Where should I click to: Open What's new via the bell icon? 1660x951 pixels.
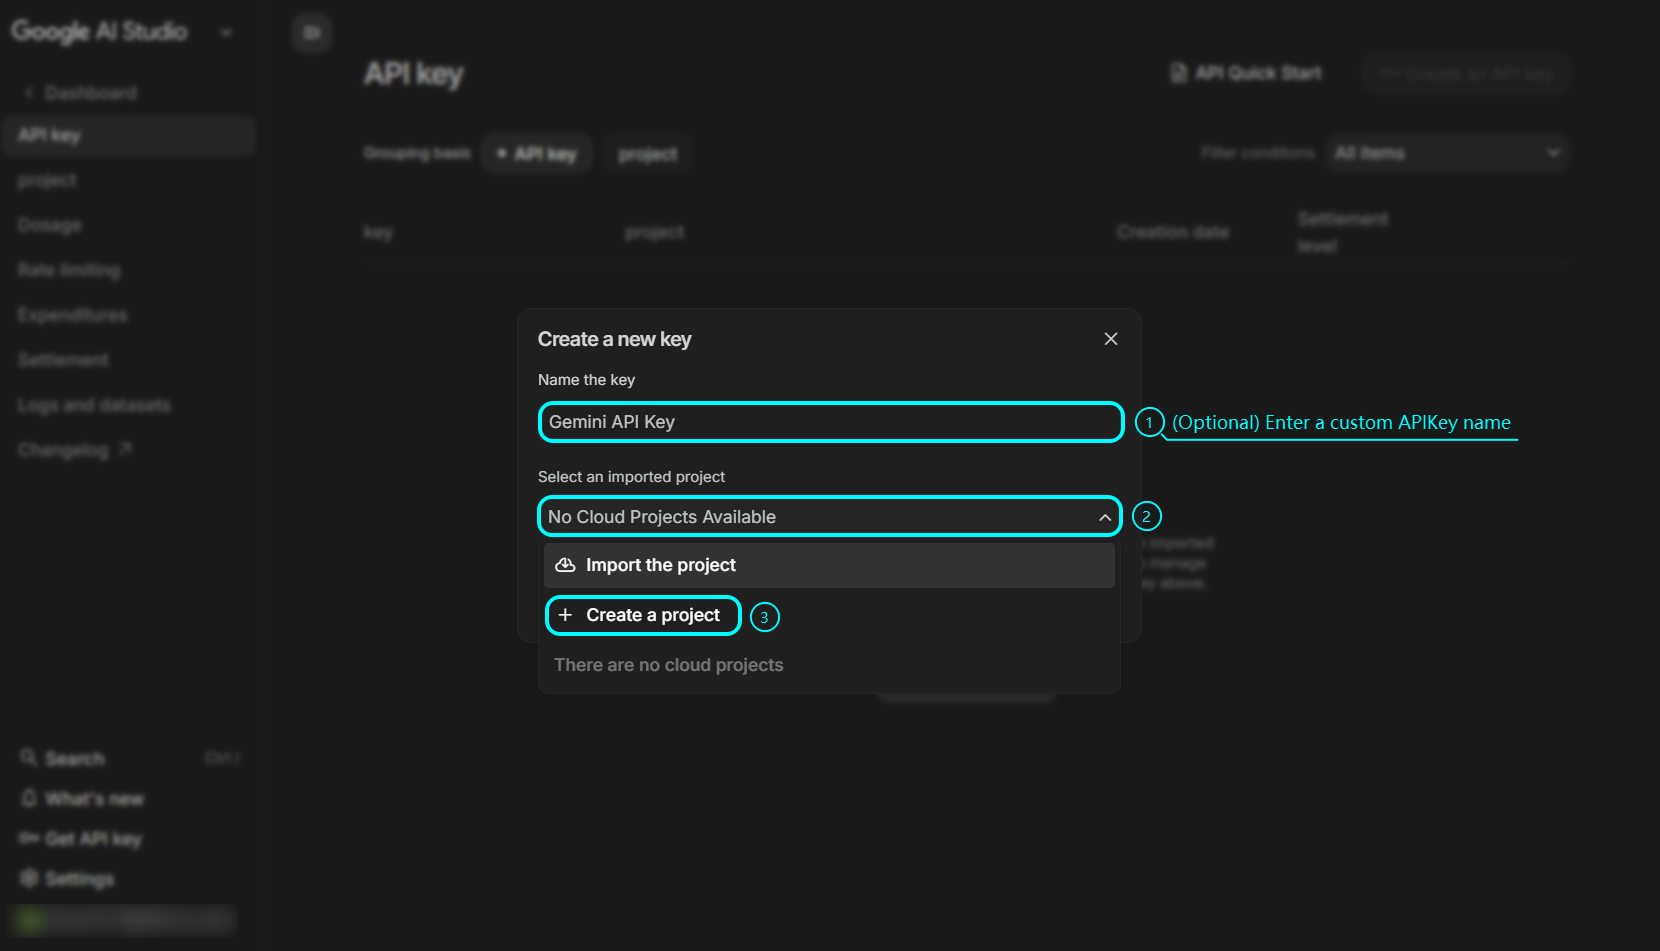pyautogui.click(x=29, y=798)
